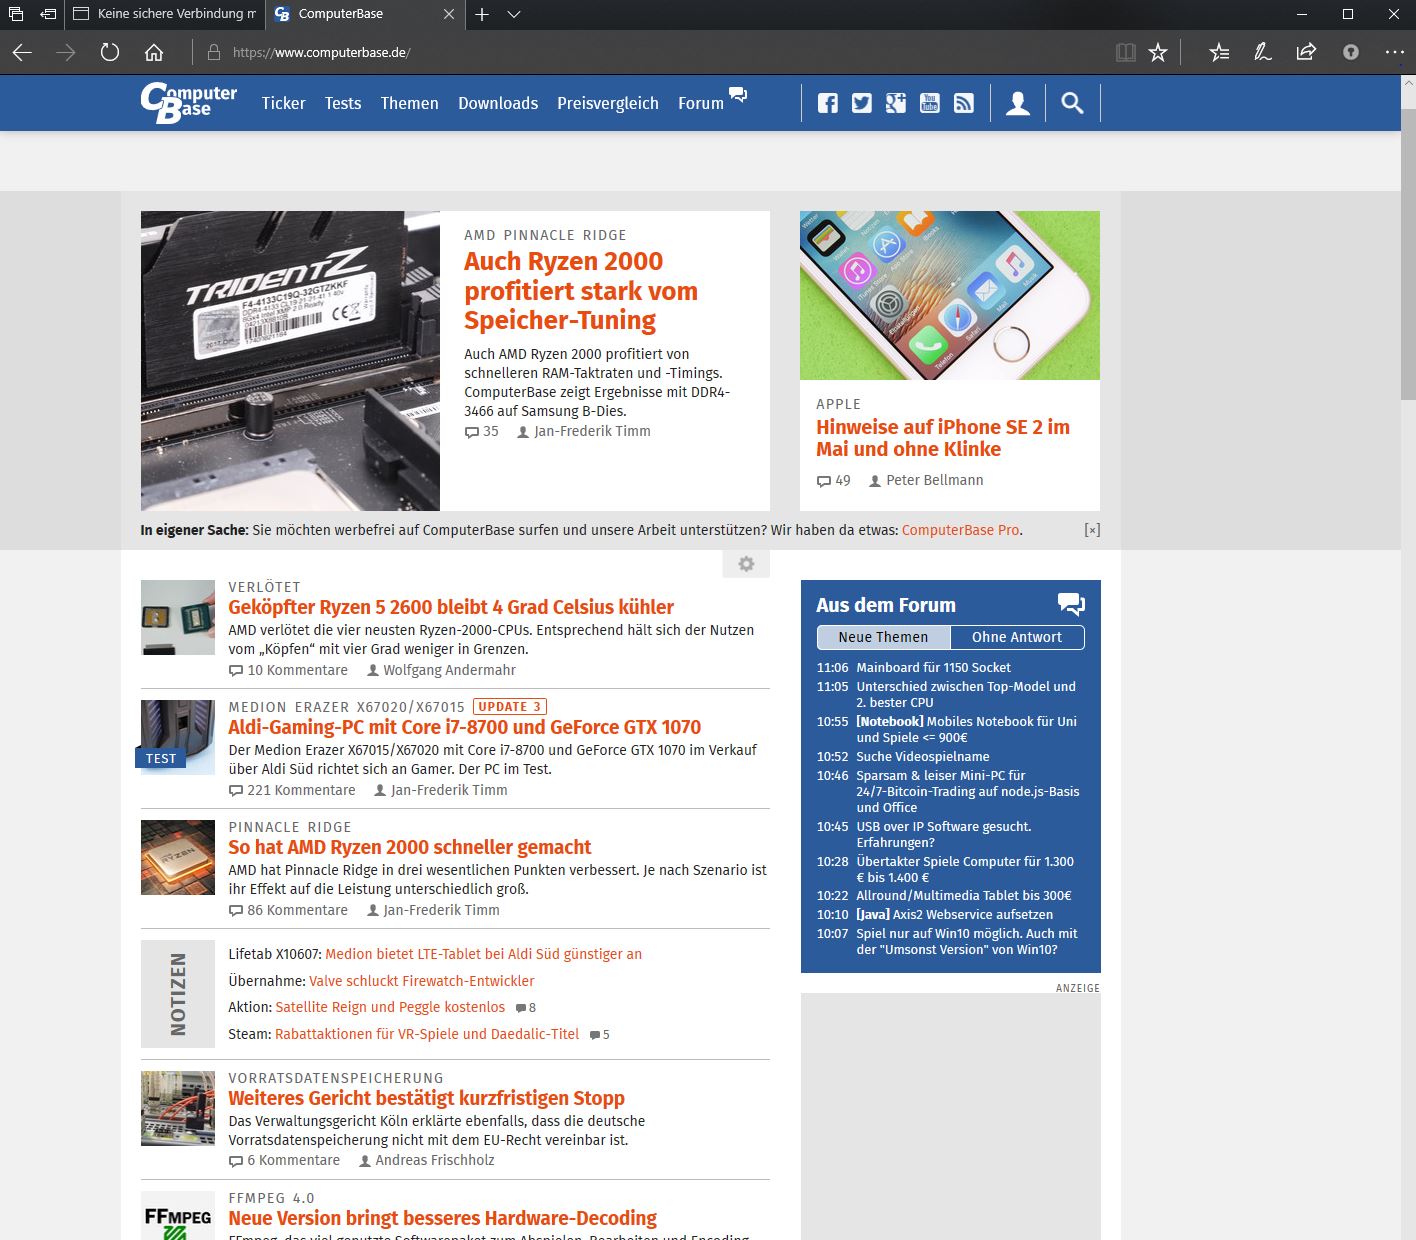
Task: Switch forum box to 'Ohne Antwort'
Action: tap(1017, 637)
